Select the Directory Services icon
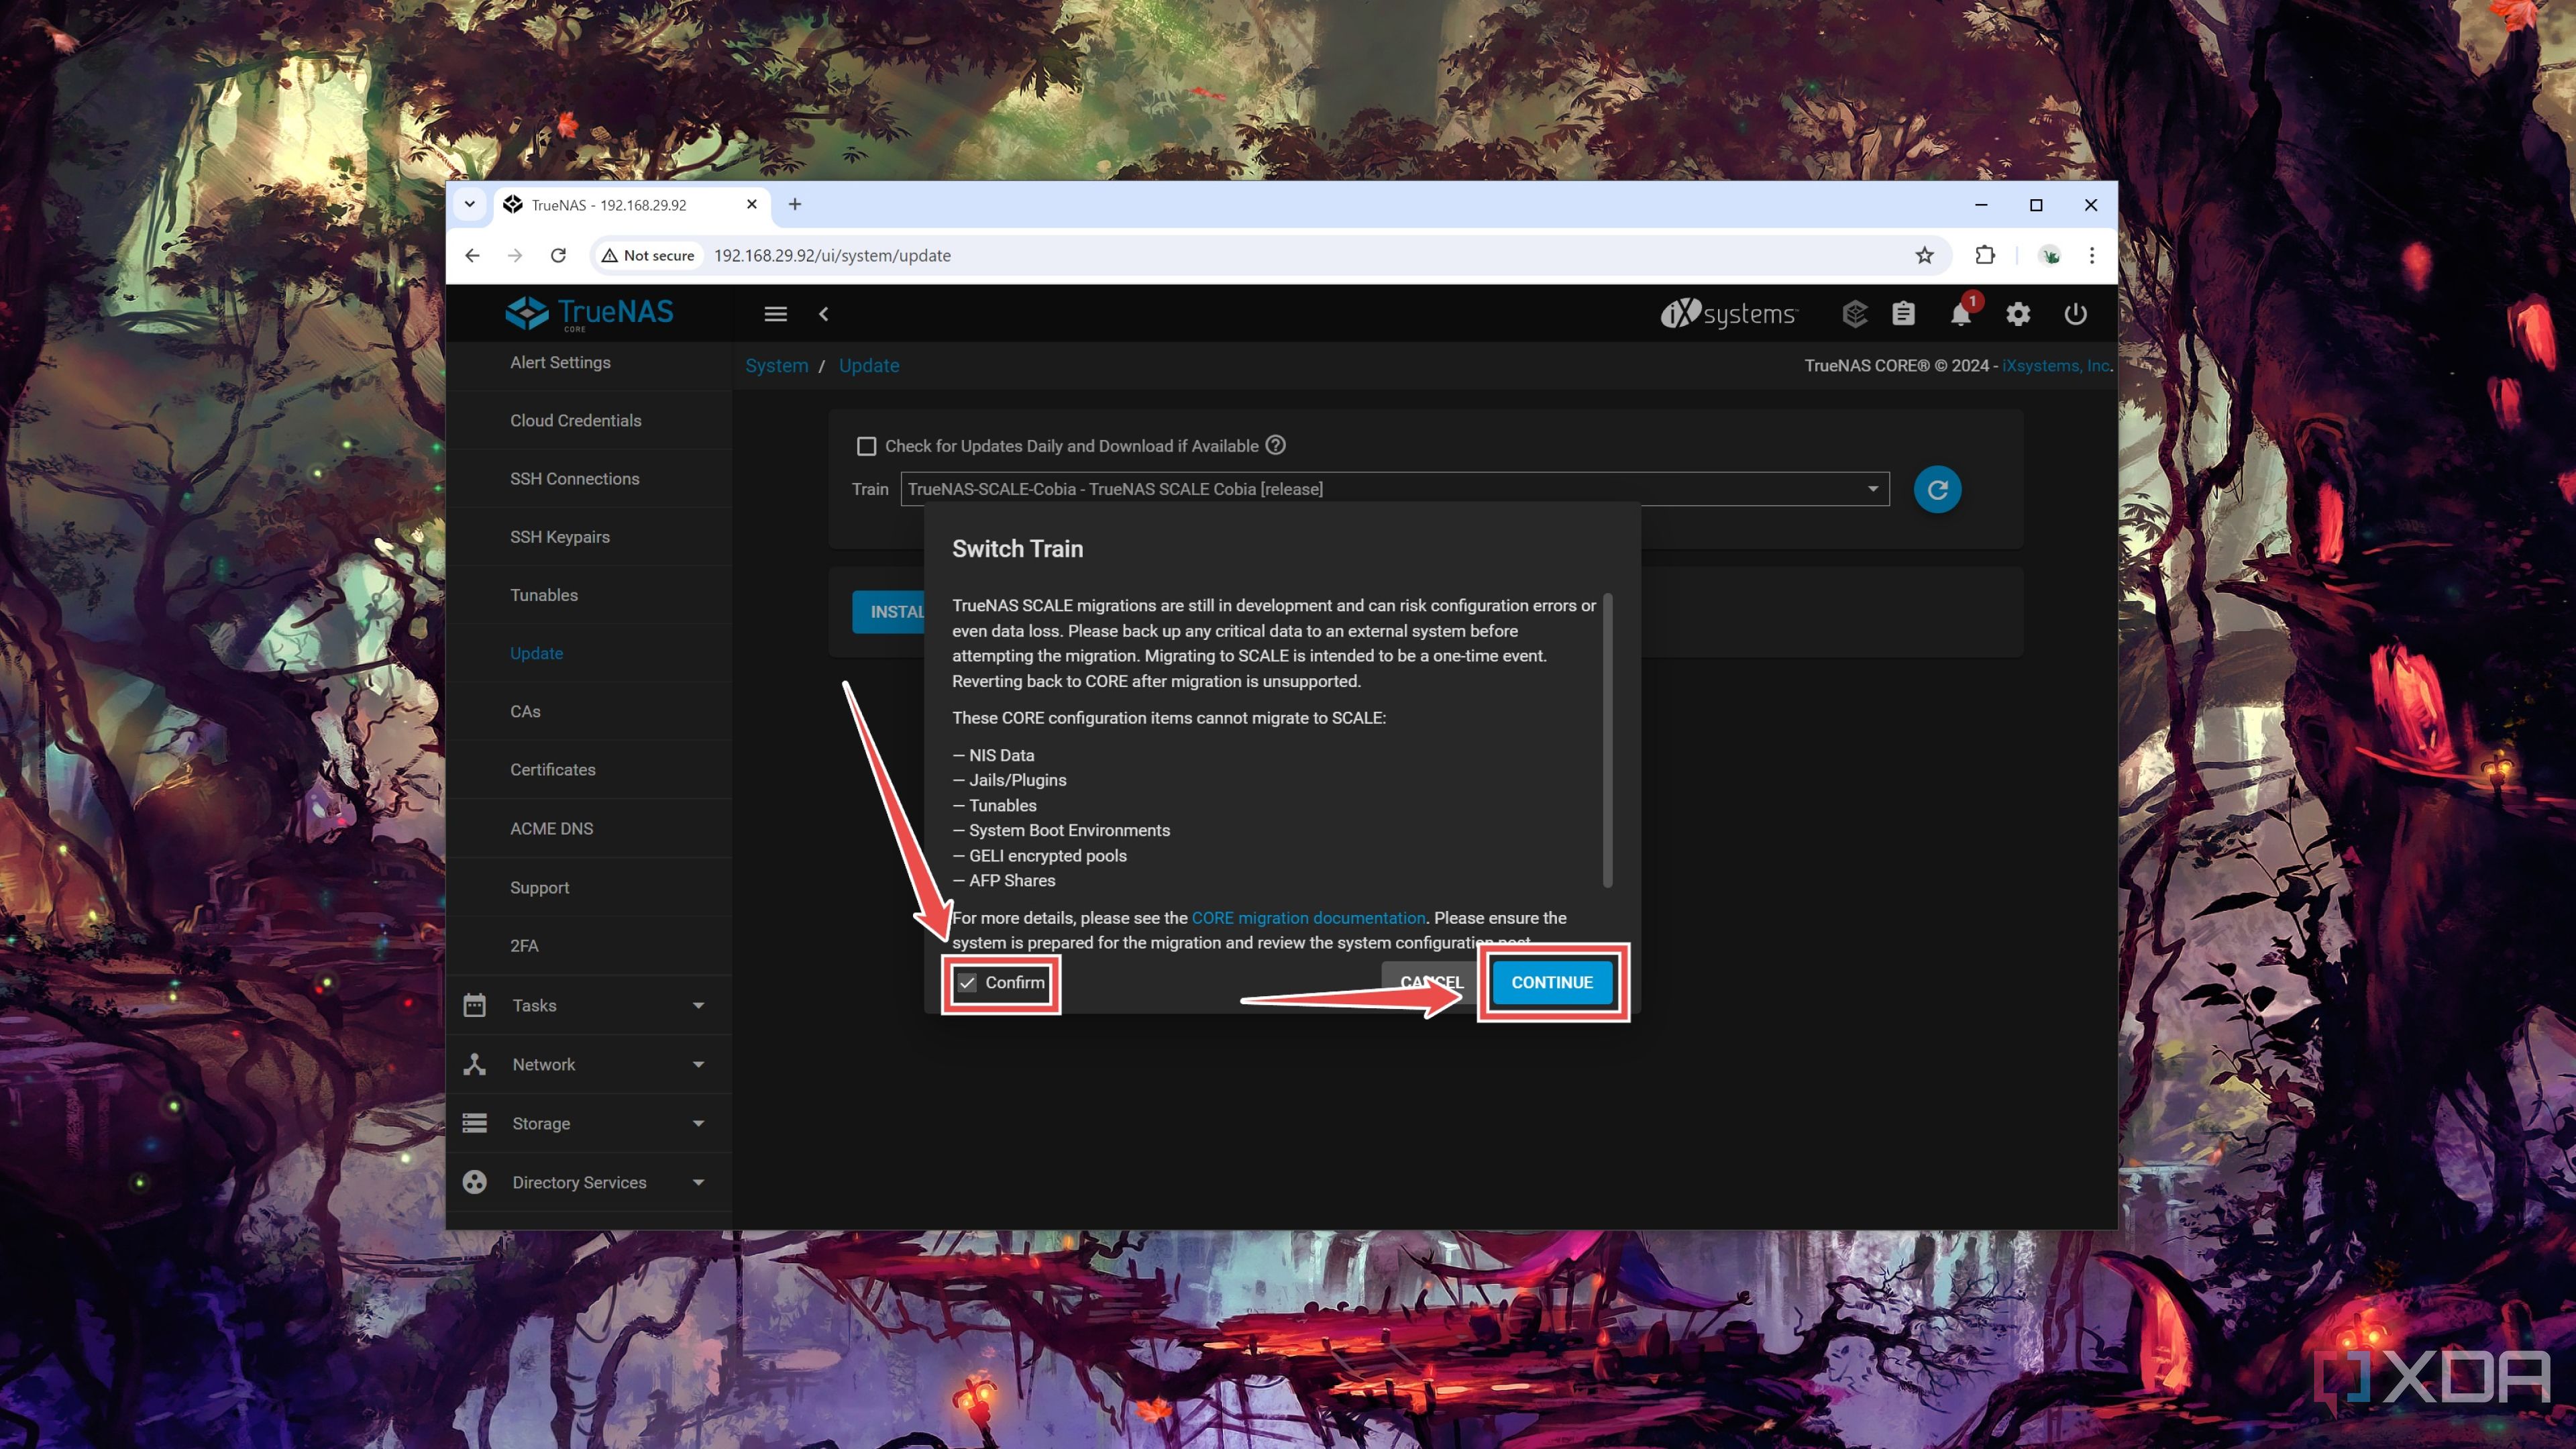Screen dimensions: 2576x1449 click(475, 1181)
